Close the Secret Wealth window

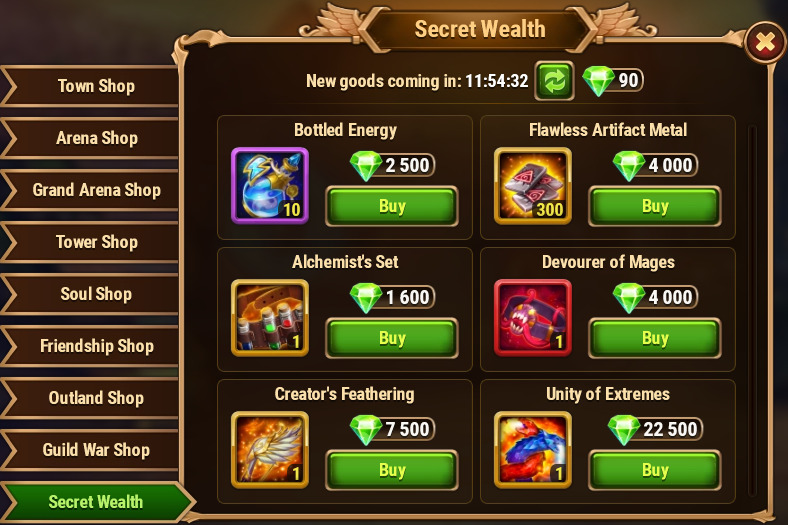[x=764, y=42]
